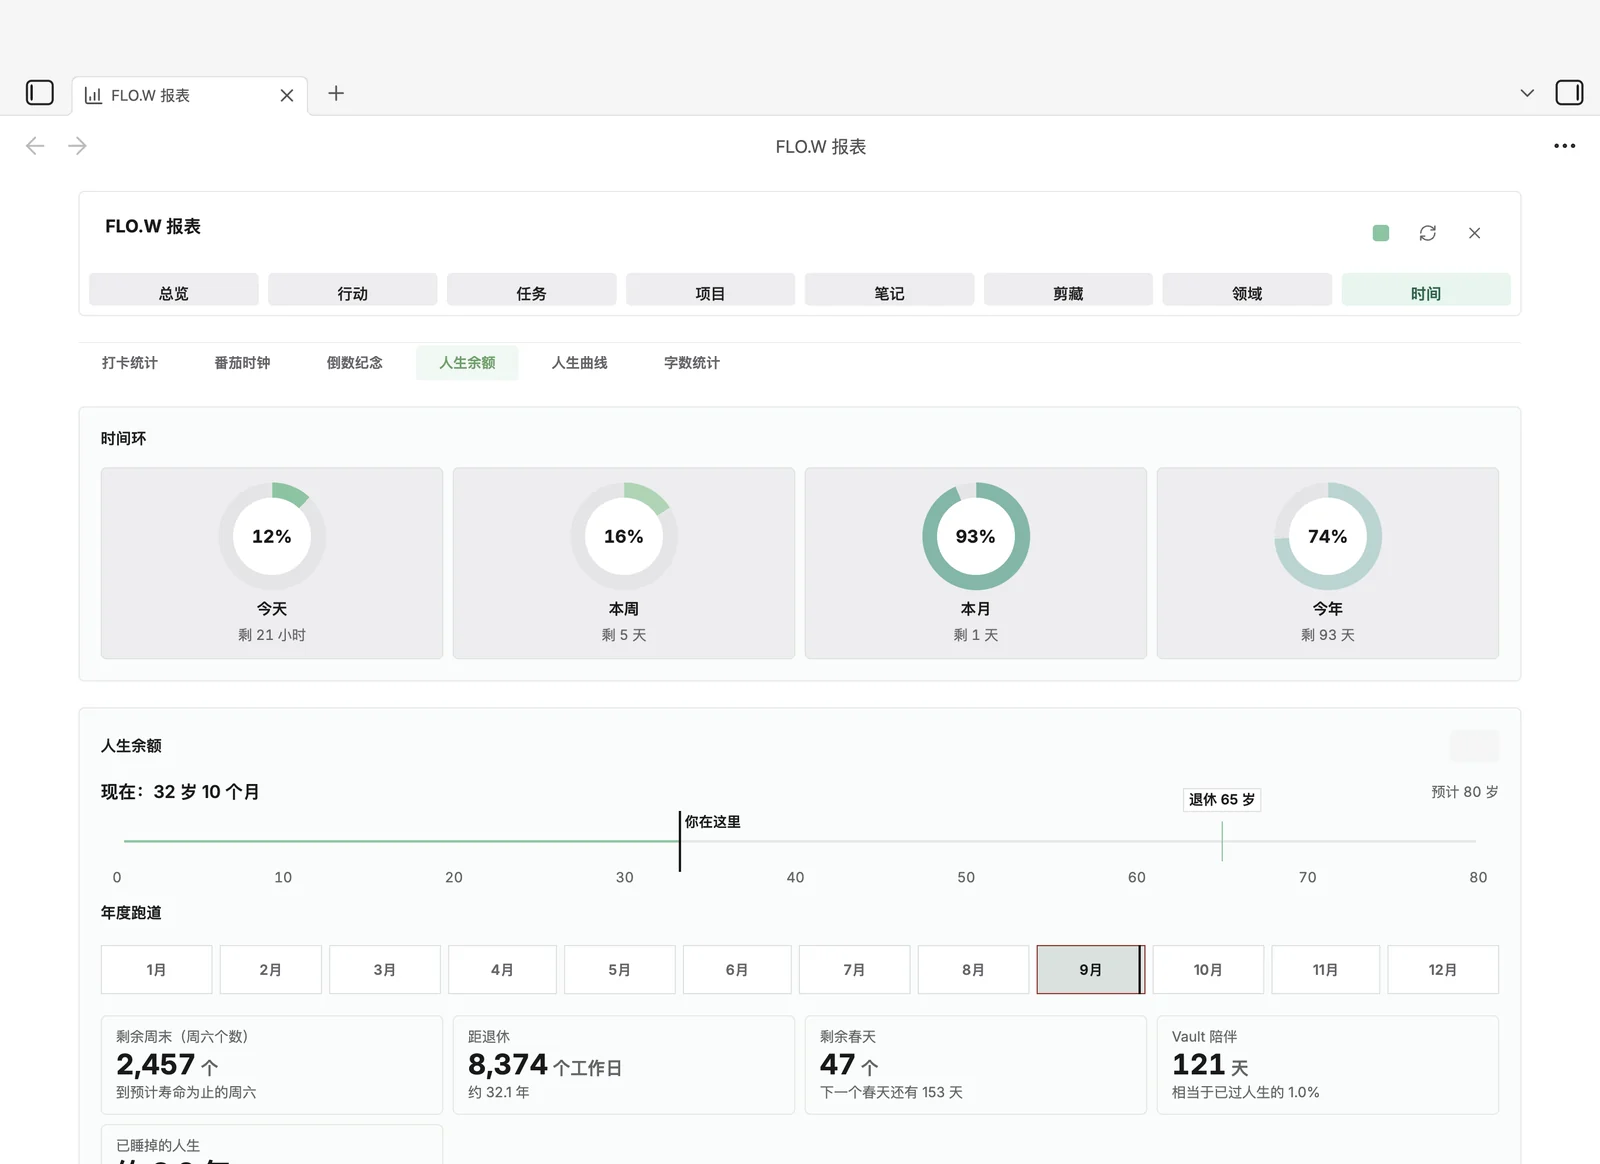Toggle the left sidebar panel icon
The width and height of the screenshot is (1600, 1164).
(x=39, y=93)
